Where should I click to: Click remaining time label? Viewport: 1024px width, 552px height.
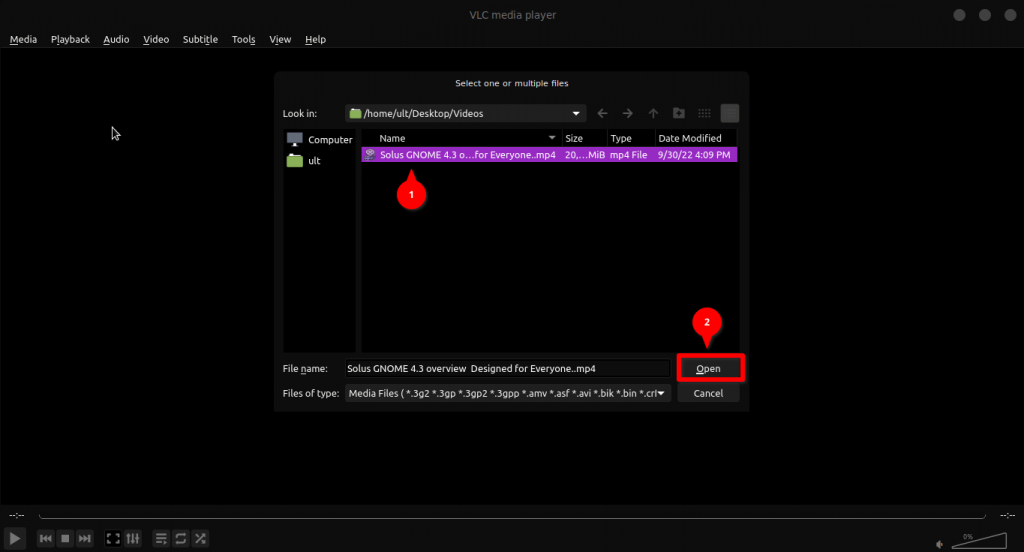click(x=1008, y=515)
